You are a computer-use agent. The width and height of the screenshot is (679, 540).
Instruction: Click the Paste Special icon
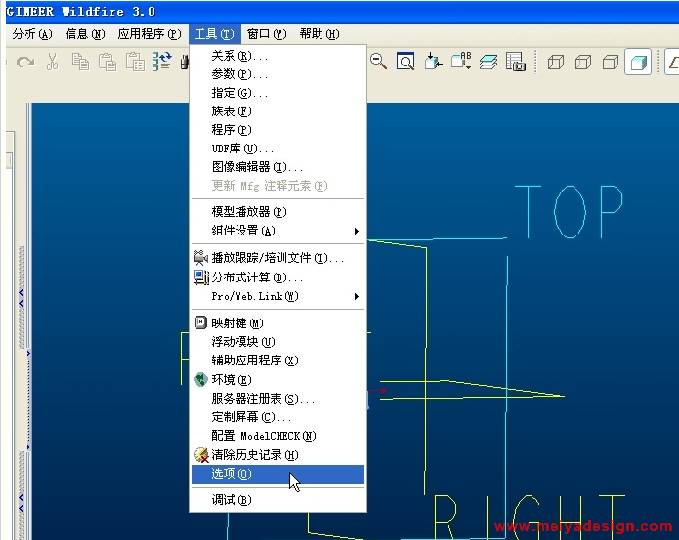tap(135, 61)
